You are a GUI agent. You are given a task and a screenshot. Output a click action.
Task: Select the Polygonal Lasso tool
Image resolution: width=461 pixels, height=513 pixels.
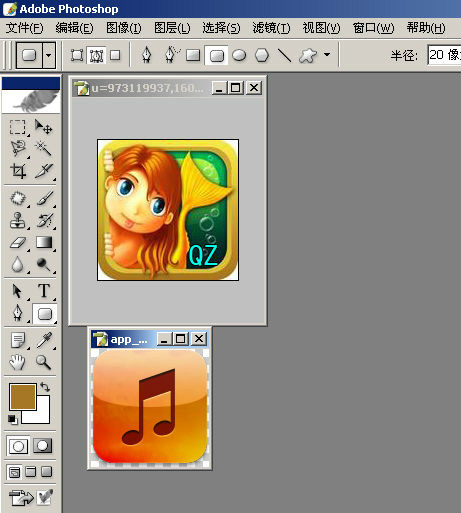click(x=17, y=149)
